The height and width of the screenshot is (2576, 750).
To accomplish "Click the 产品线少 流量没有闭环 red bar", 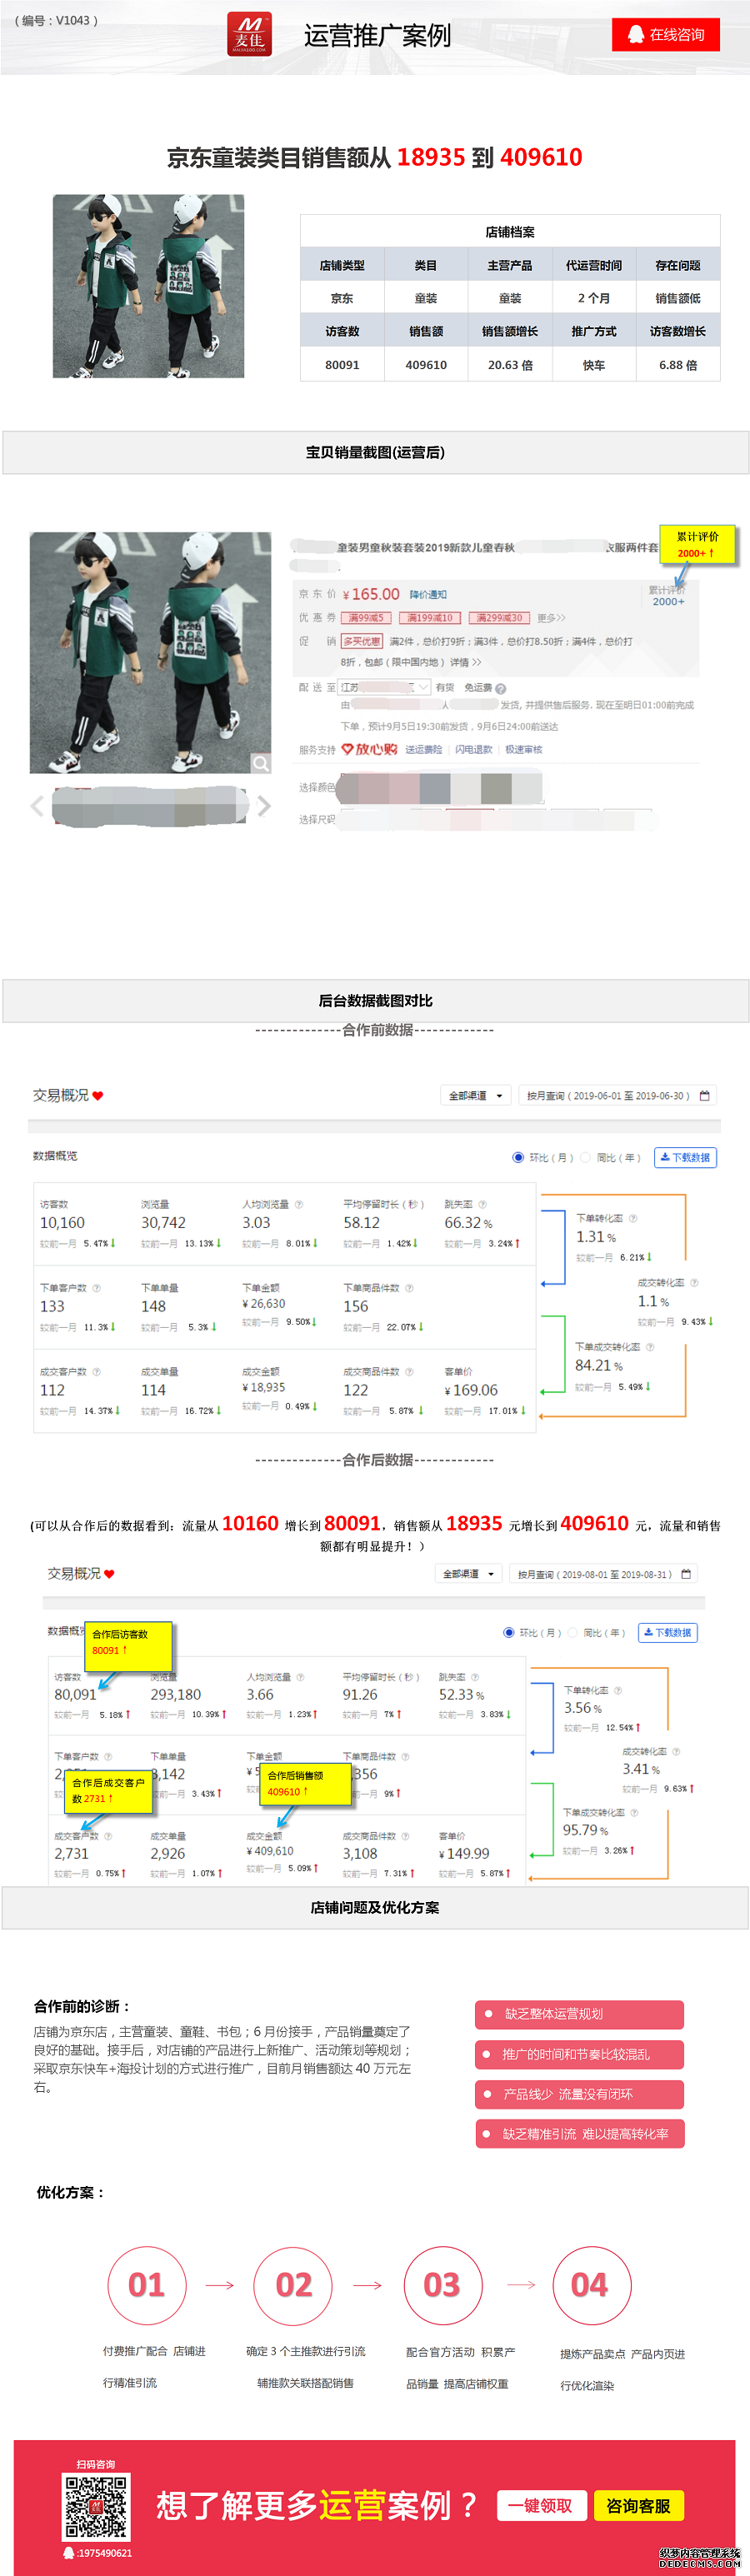I will (x=579, y=2094).
